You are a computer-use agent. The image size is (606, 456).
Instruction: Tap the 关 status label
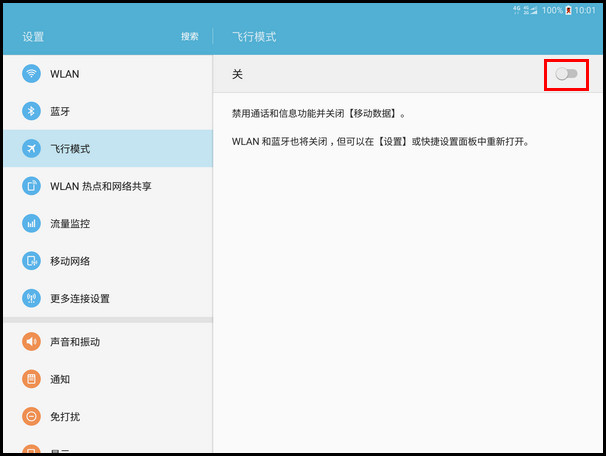pos(237,74)
